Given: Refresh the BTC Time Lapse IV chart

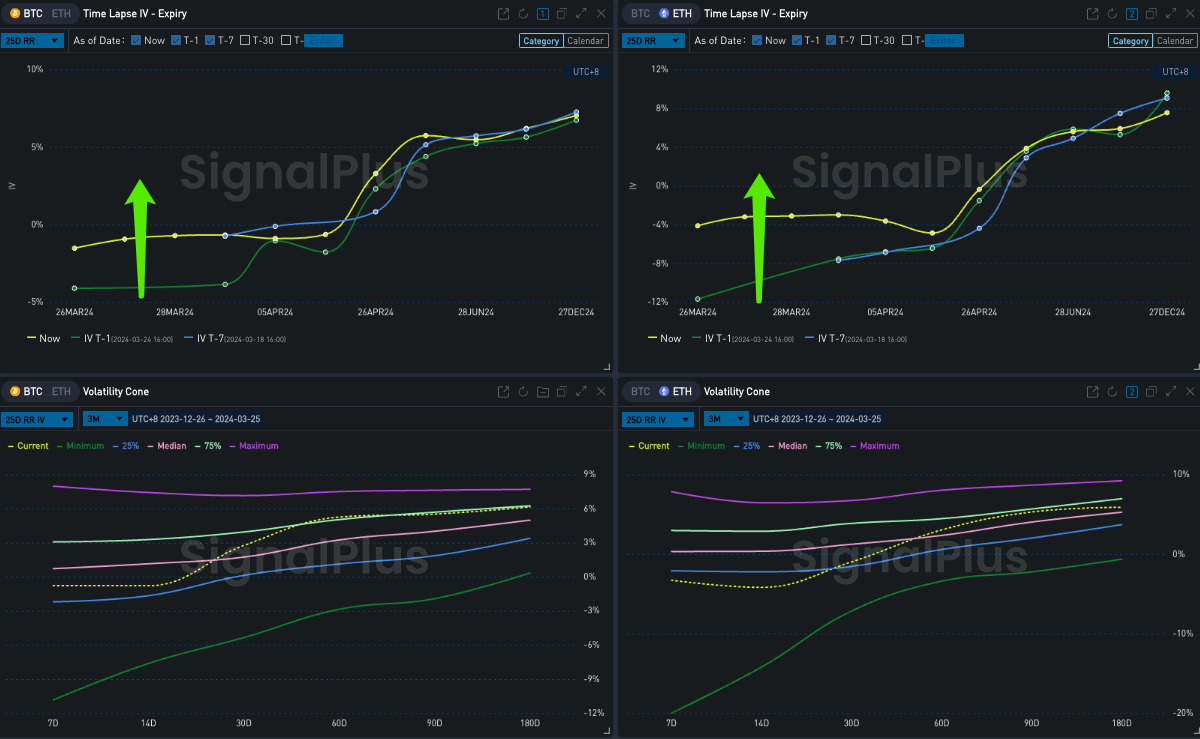Looking at the screenshot, I should click(524, 14).
